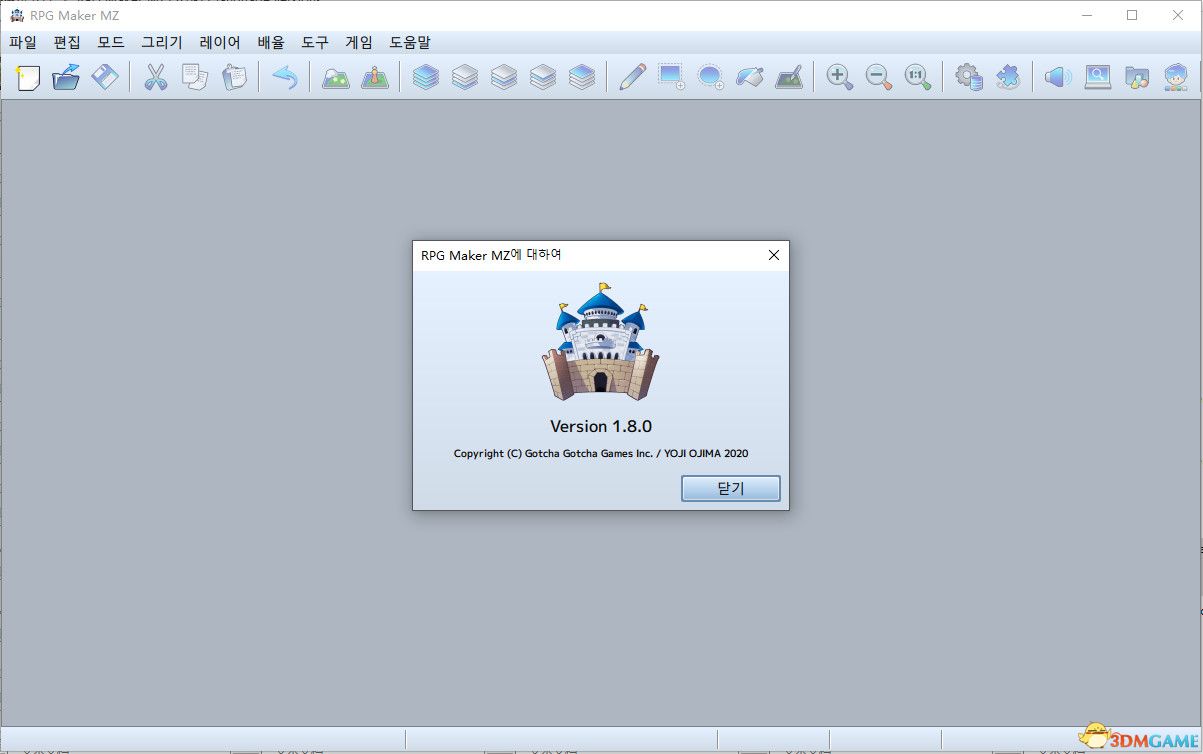Screen dimensions: 1203x754
Task: Click the Copy icon in the toolbar
Action: 195,77
